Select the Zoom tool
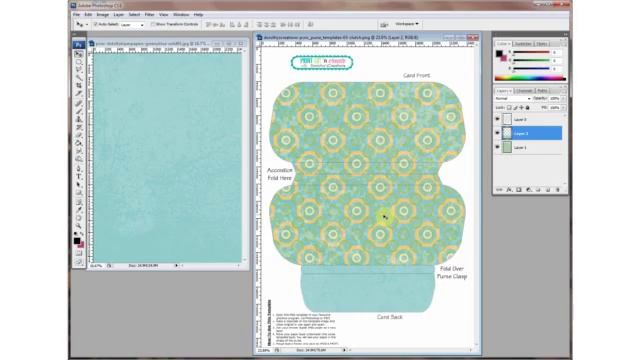 (x=79, y=226)
